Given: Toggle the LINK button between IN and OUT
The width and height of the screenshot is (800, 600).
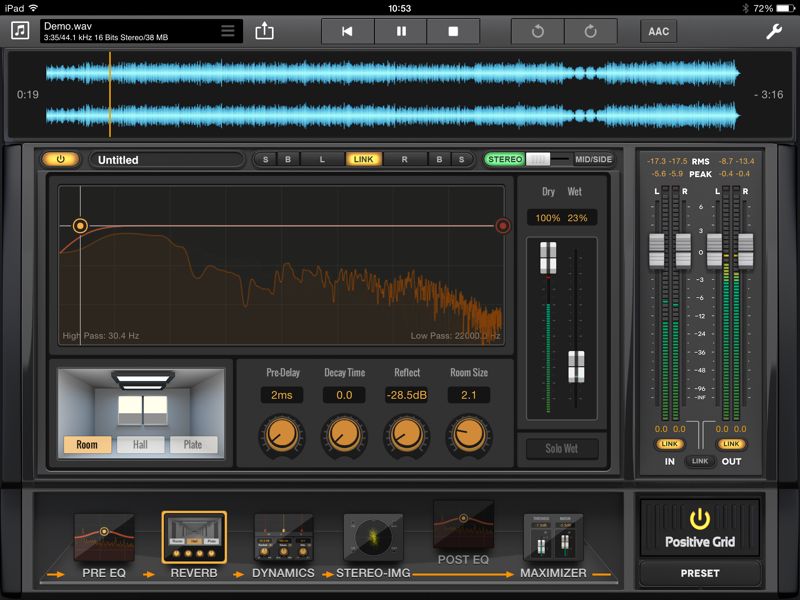Looking at the screenshot, I should (x=700, y=461).
